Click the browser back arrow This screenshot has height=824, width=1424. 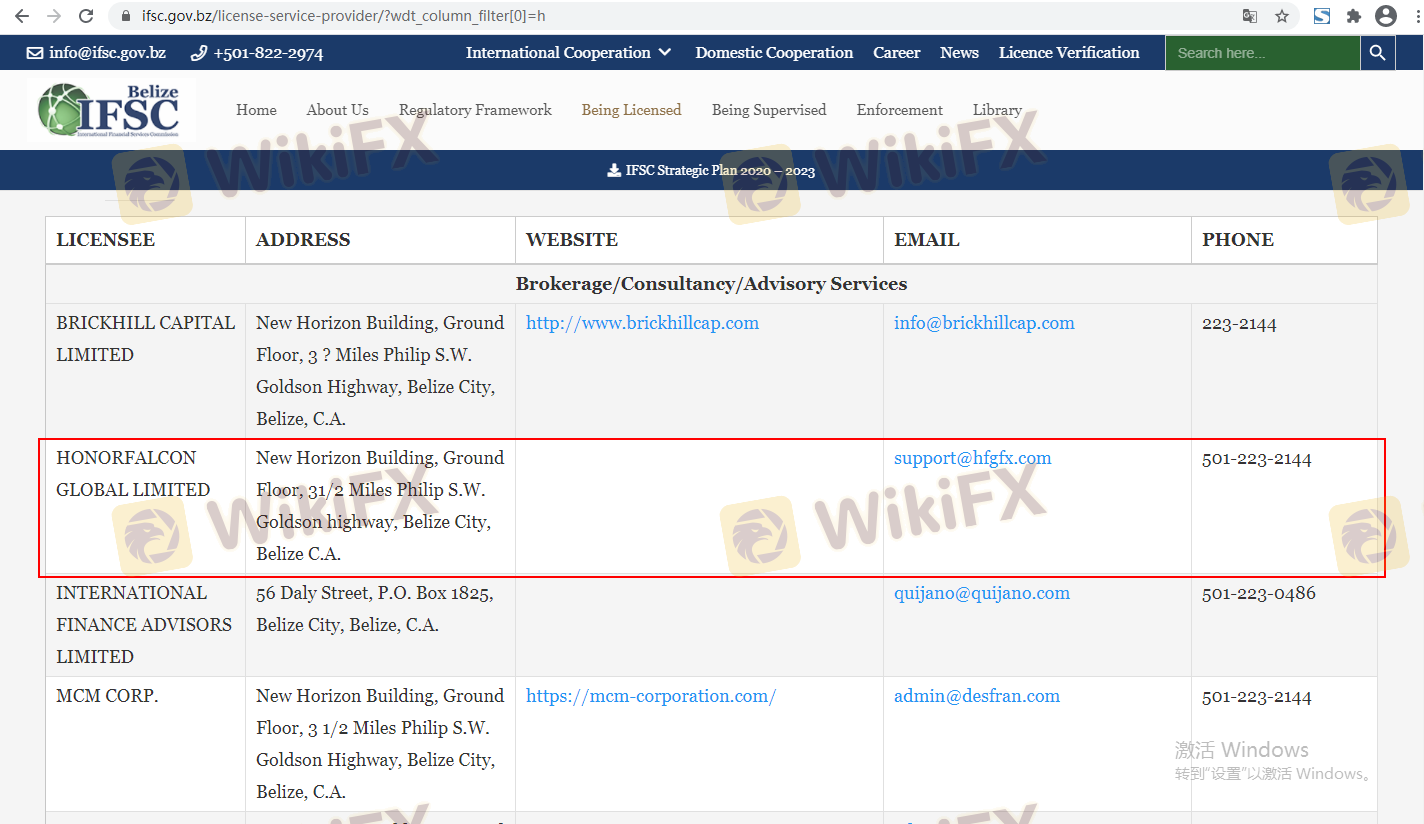pyautogui.click(x=21, y=16)
